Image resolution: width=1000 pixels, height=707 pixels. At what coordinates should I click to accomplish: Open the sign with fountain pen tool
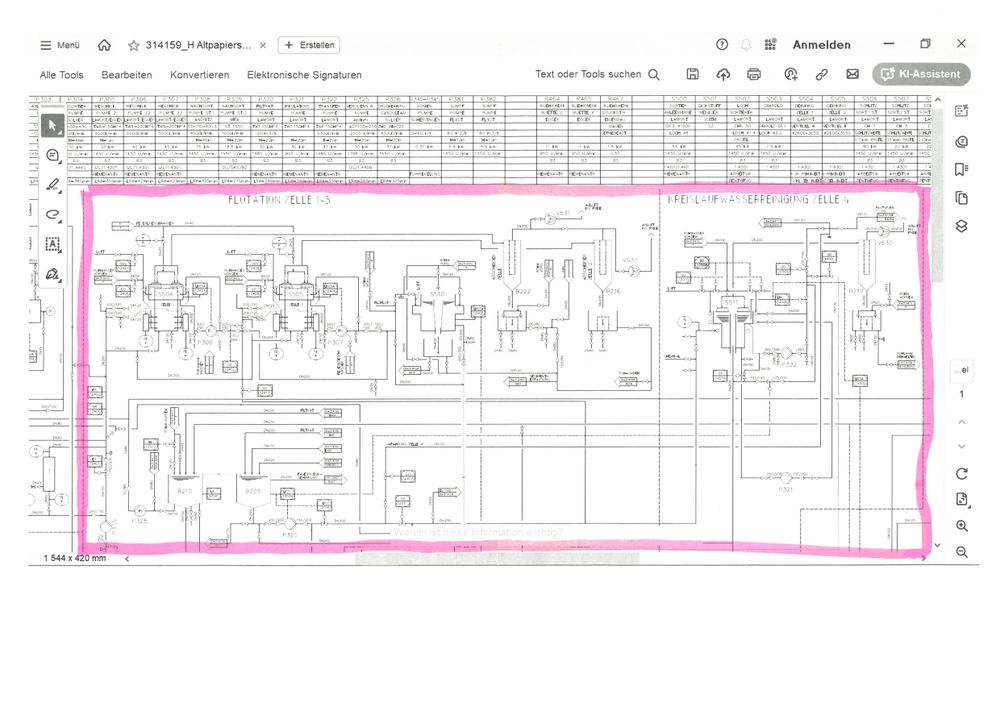pyautogui.click(x=53, y=273)
